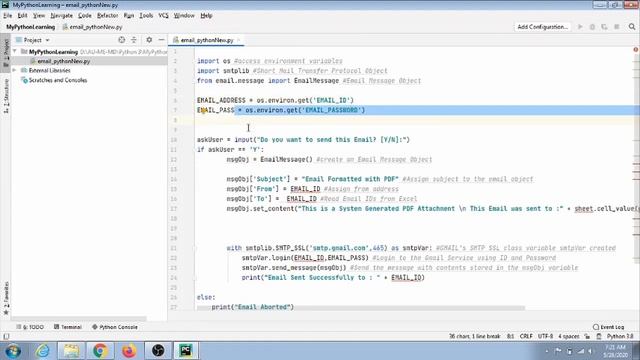Click the Search Everywhere magnifier icon
Screen dimensions: 640x360
coord(632,27)
